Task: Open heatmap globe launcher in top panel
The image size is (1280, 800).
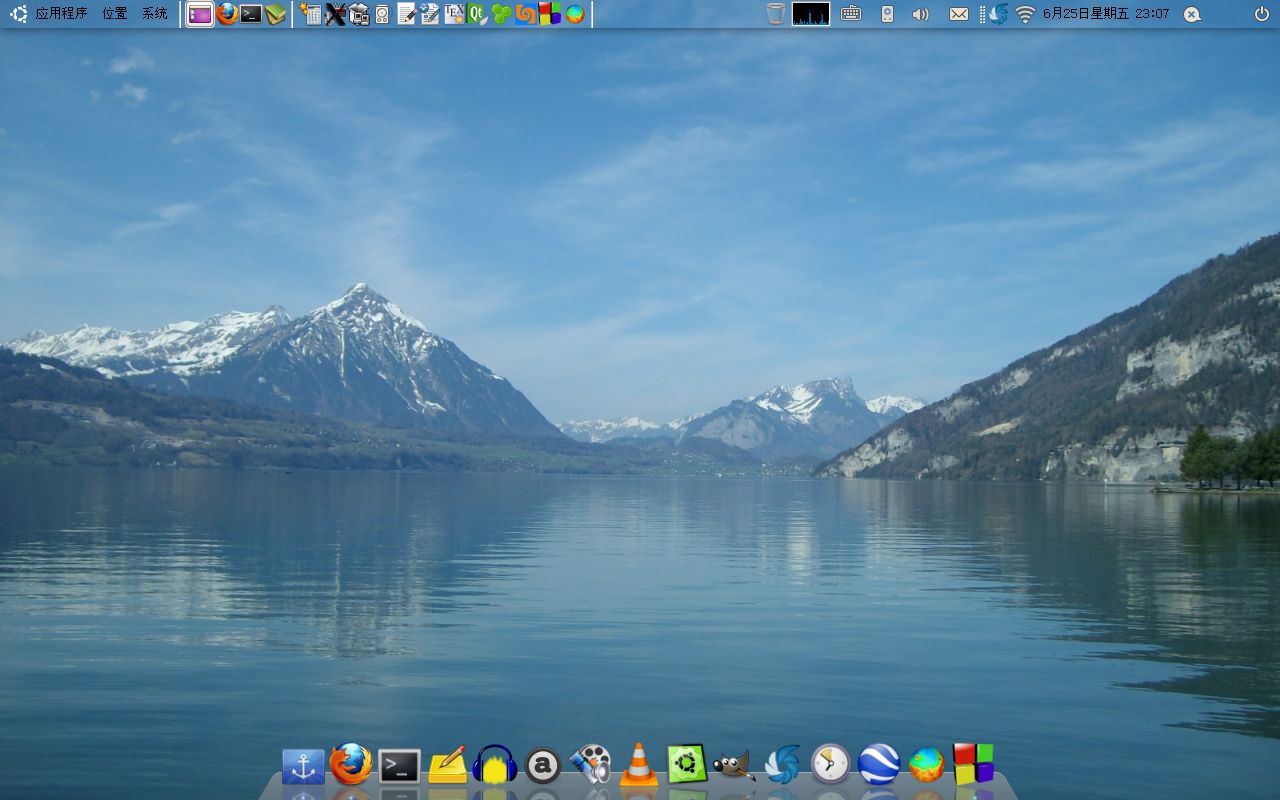Action: tap(574, 14)
